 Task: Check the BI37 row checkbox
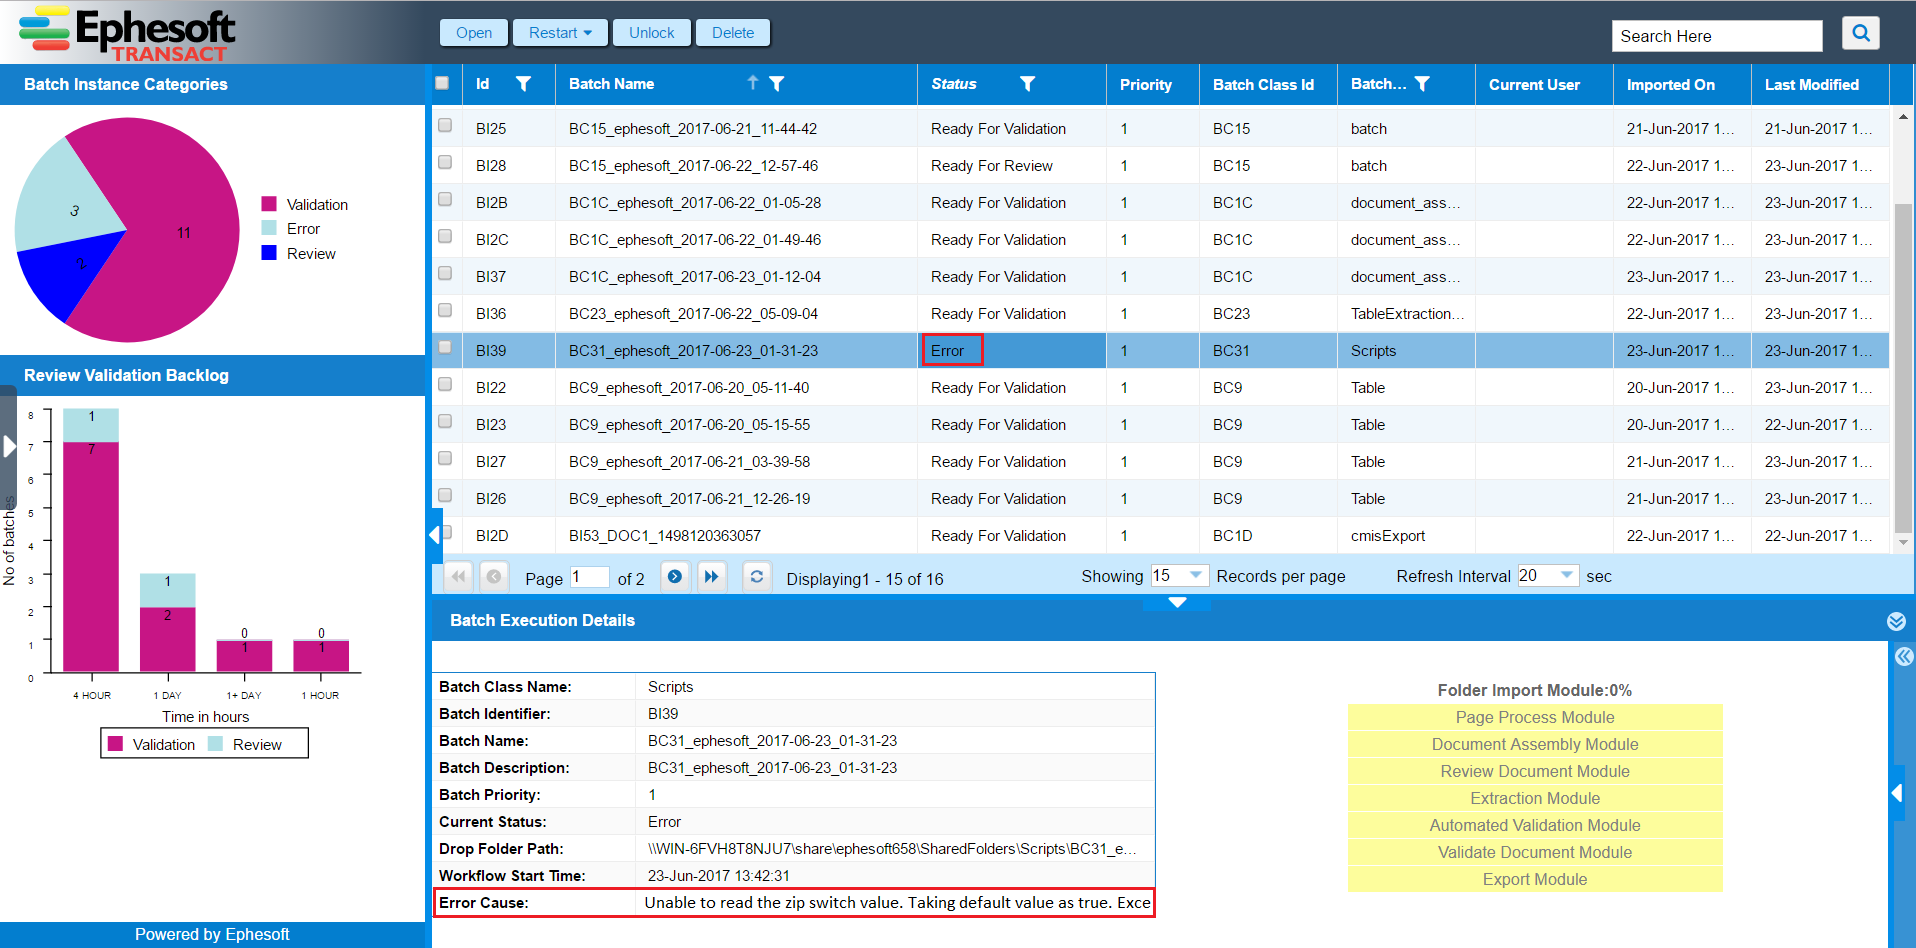445,273
